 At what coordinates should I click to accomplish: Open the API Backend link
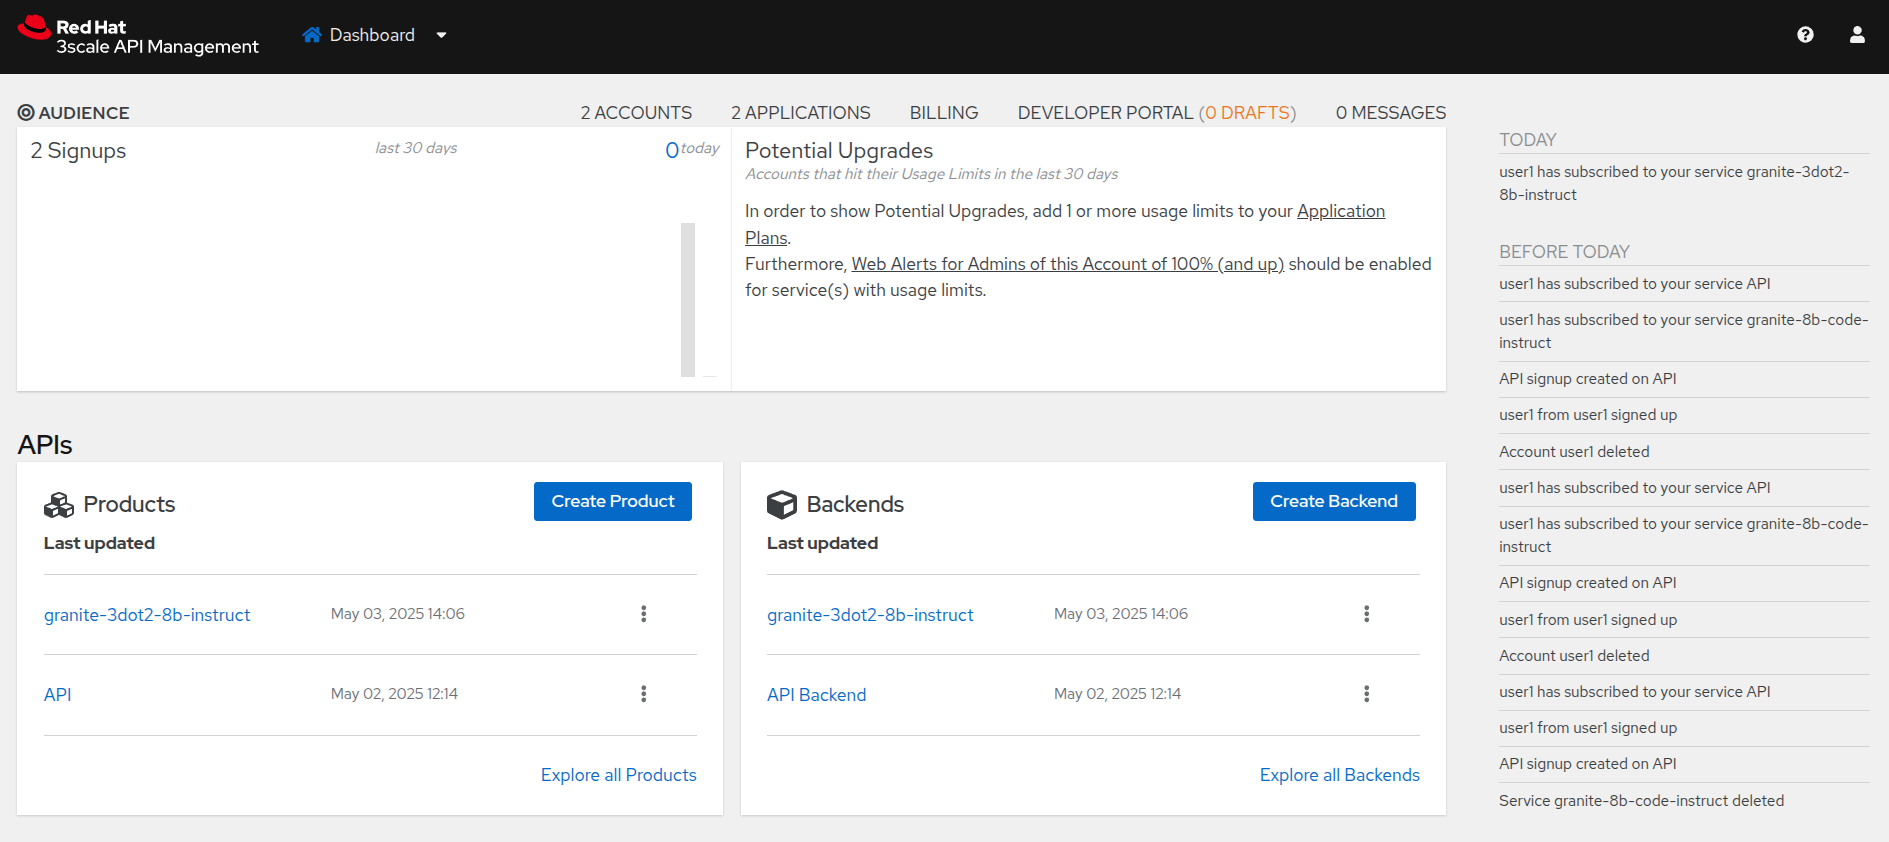click(x=817, y=695)
